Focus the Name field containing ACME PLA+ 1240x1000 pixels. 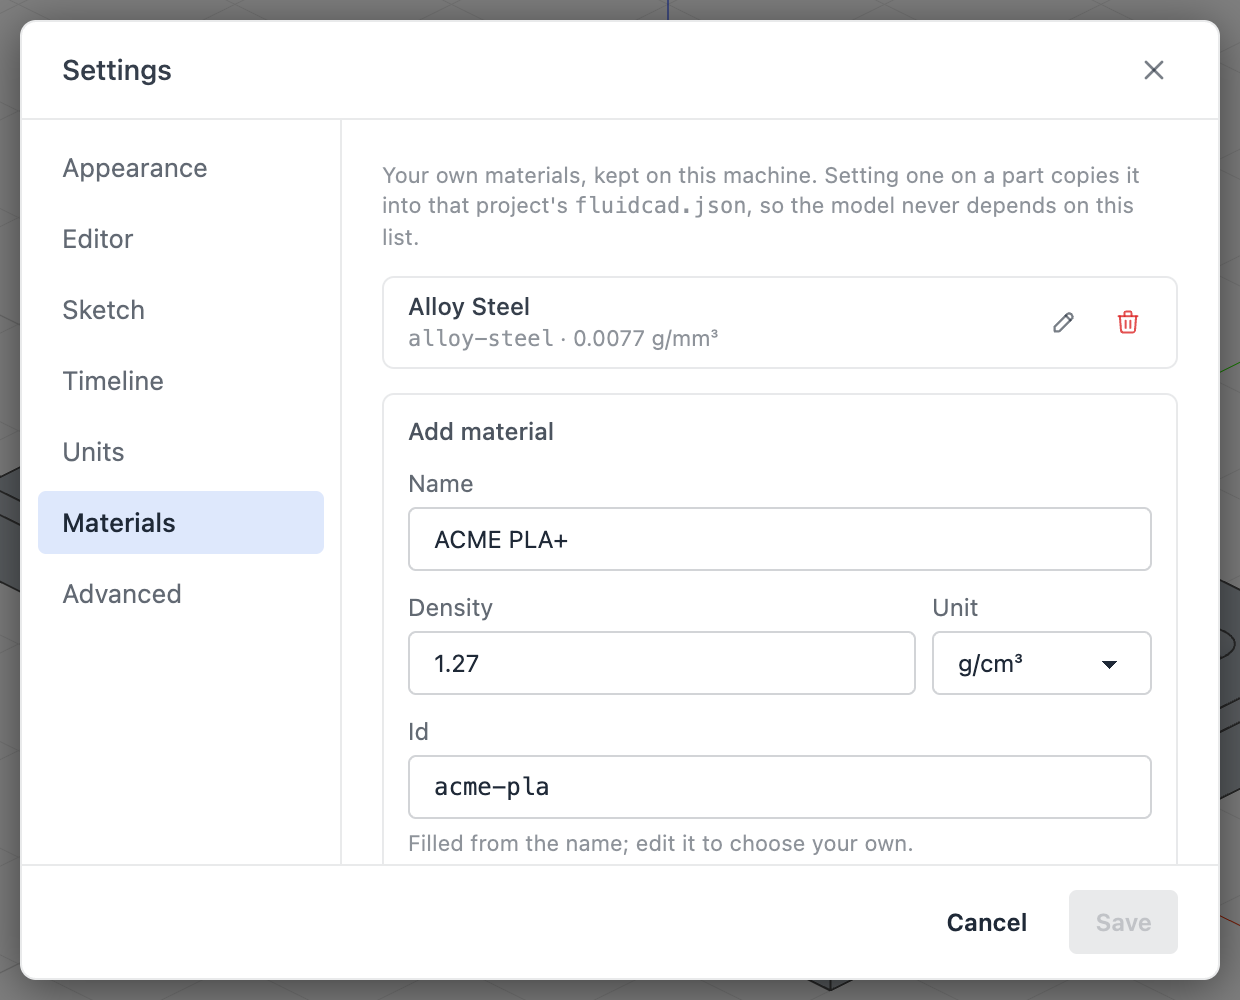click(x=780, y=539)
